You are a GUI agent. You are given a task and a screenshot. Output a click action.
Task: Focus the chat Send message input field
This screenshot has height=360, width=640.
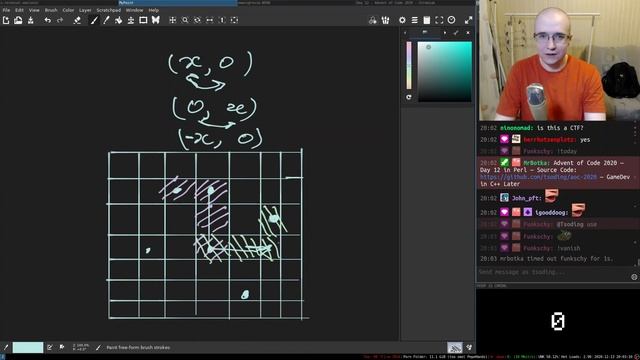click(554, 272)
